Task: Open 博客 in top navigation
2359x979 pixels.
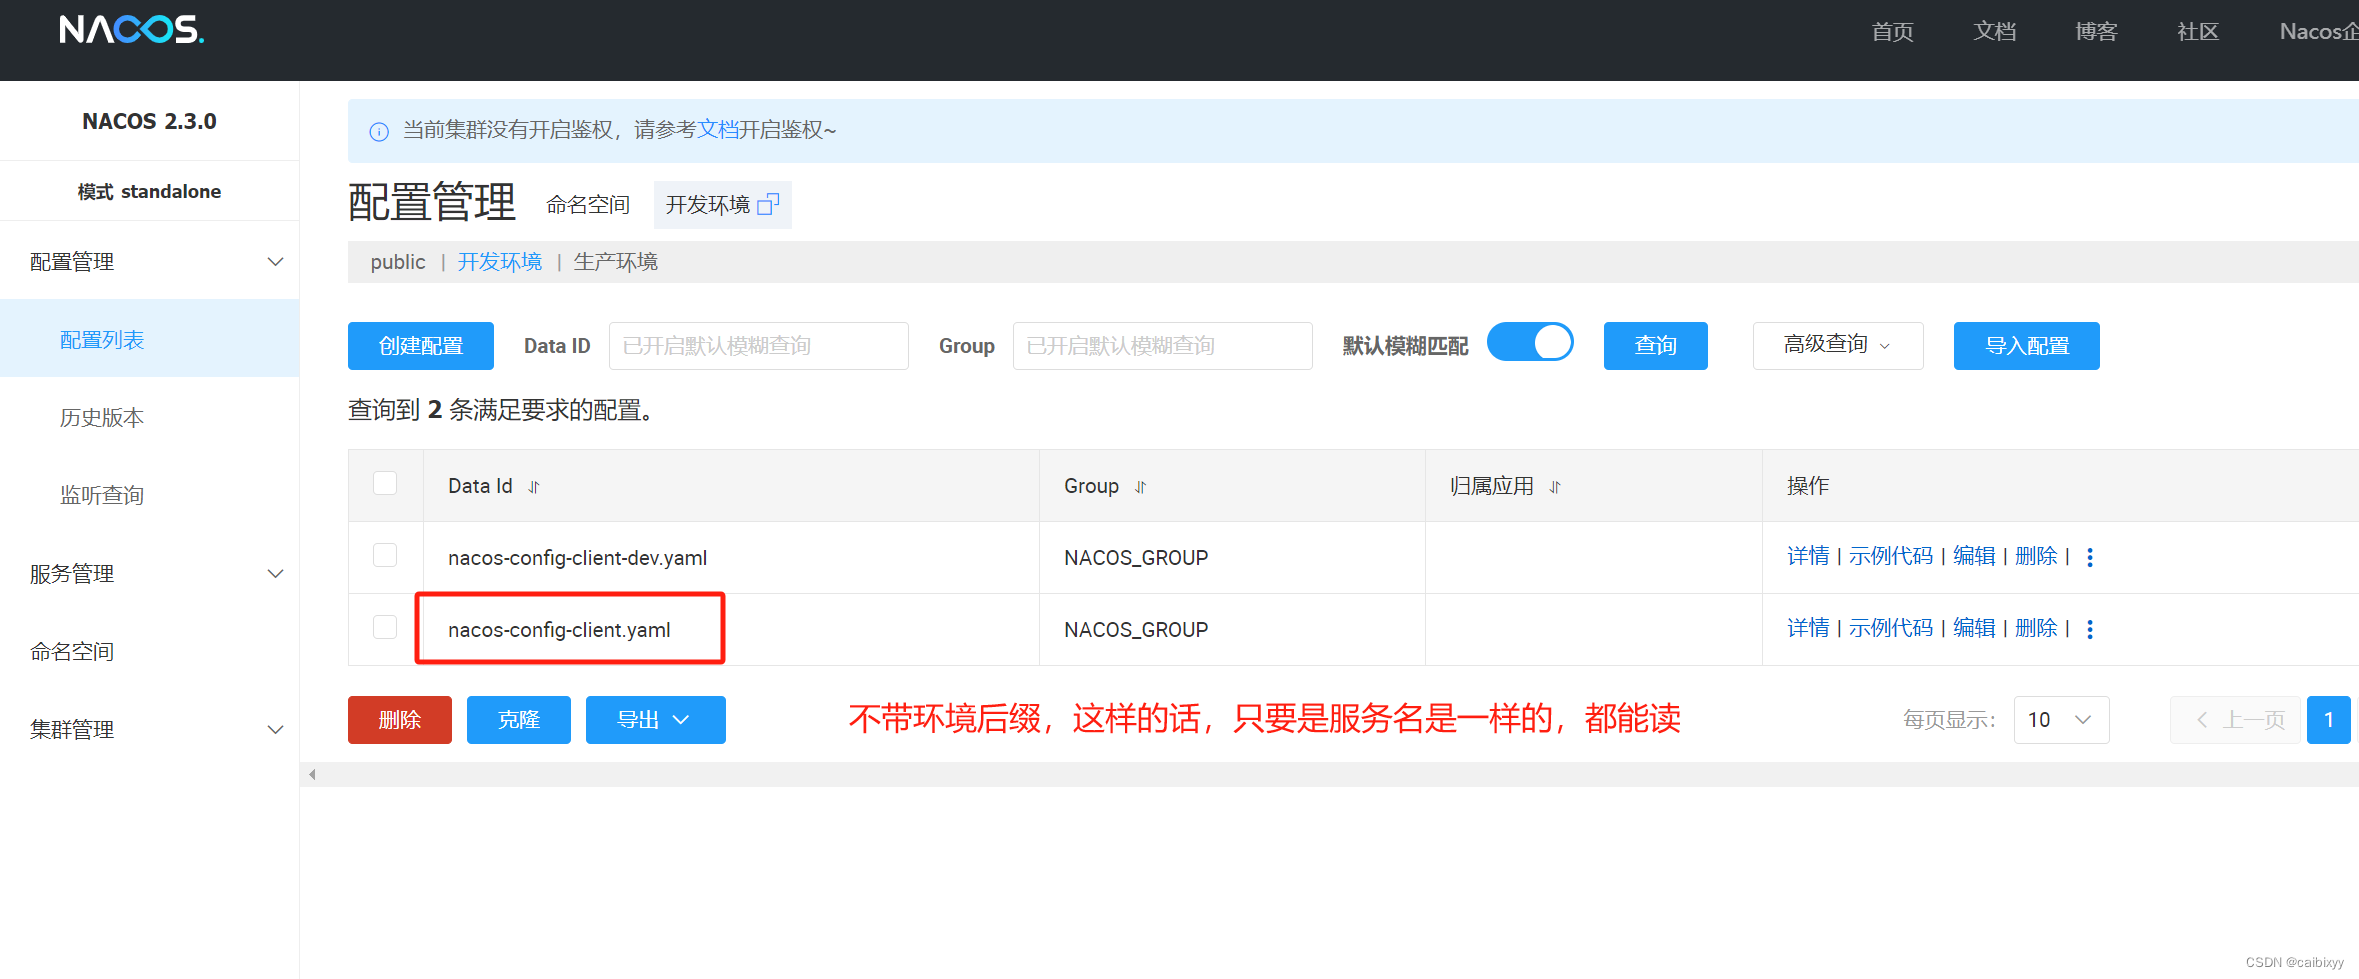Action: (2096, 31)
